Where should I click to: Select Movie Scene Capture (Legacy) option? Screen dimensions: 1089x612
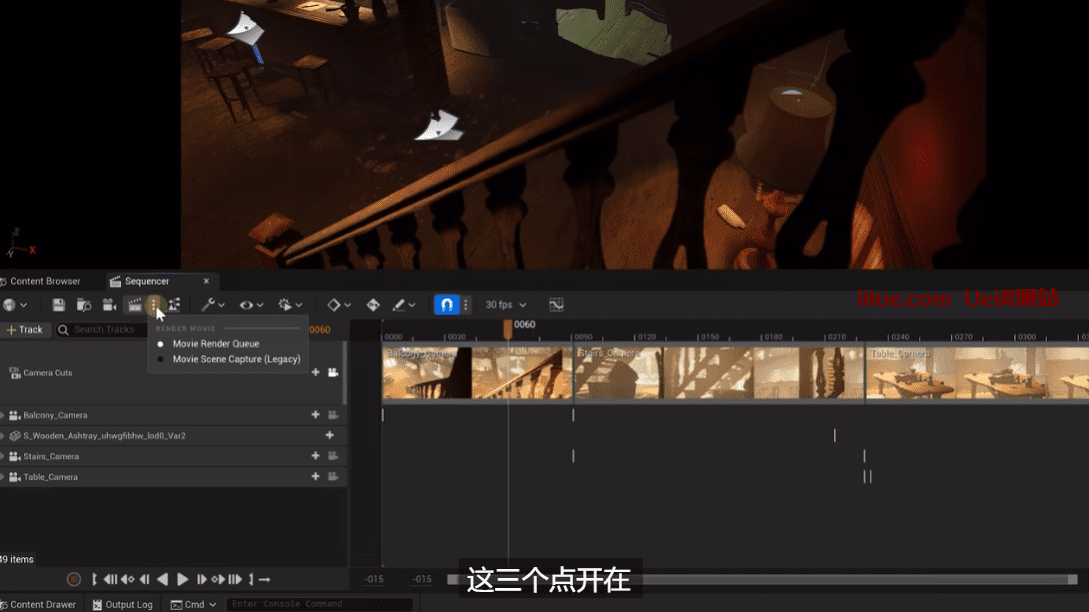click(236, 359)
